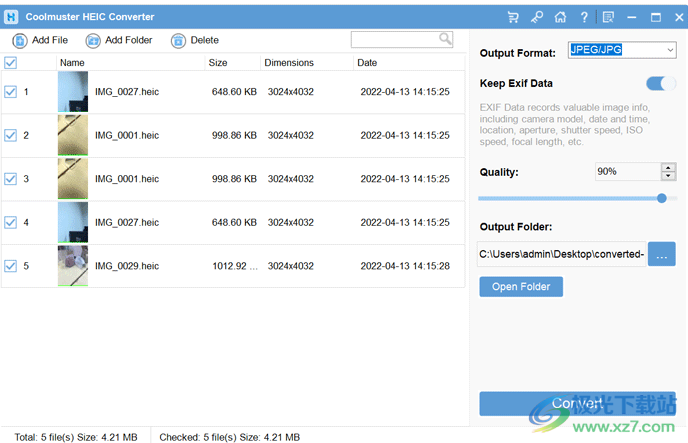Click the Open Folder button
The height and width of the screenshot is (443, 688).
point(521,287)
